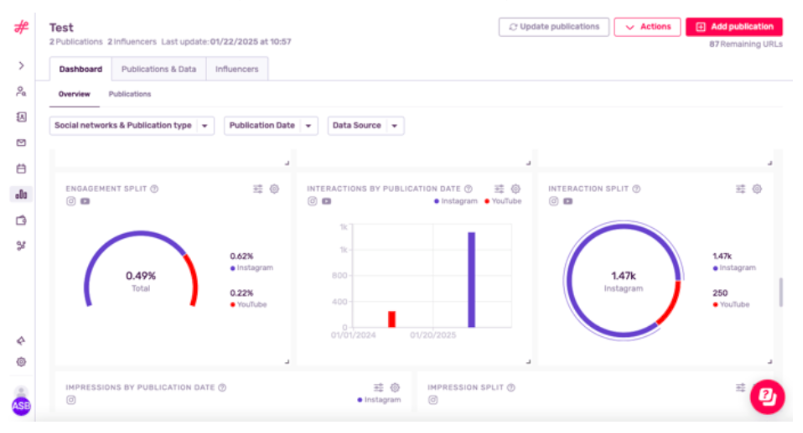Click YouTube legend in Interactions by Publication Date chart

pyautogui.click(x=503, y=201)
